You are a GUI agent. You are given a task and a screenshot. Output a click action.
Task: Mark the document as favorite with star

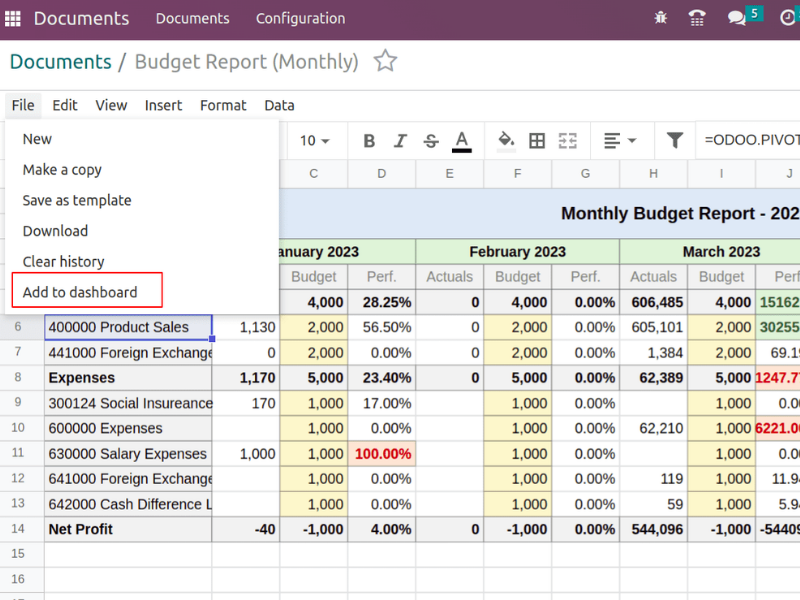(x=385, y=62)
